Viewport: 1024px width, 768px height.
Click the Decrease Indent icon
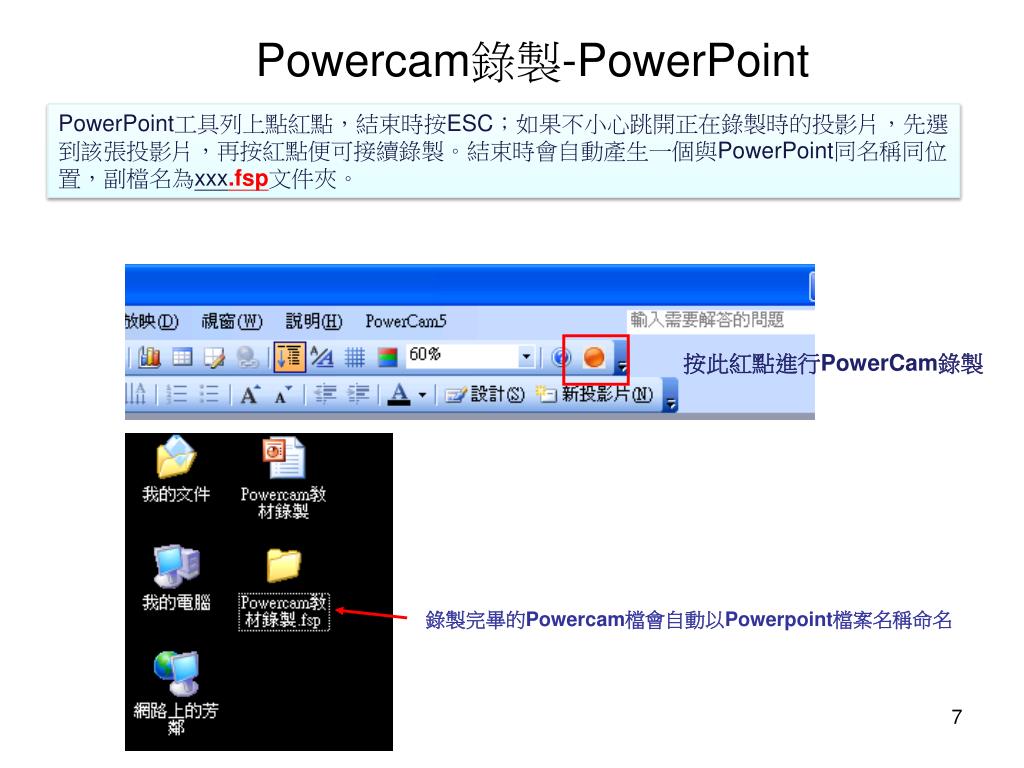325,394
